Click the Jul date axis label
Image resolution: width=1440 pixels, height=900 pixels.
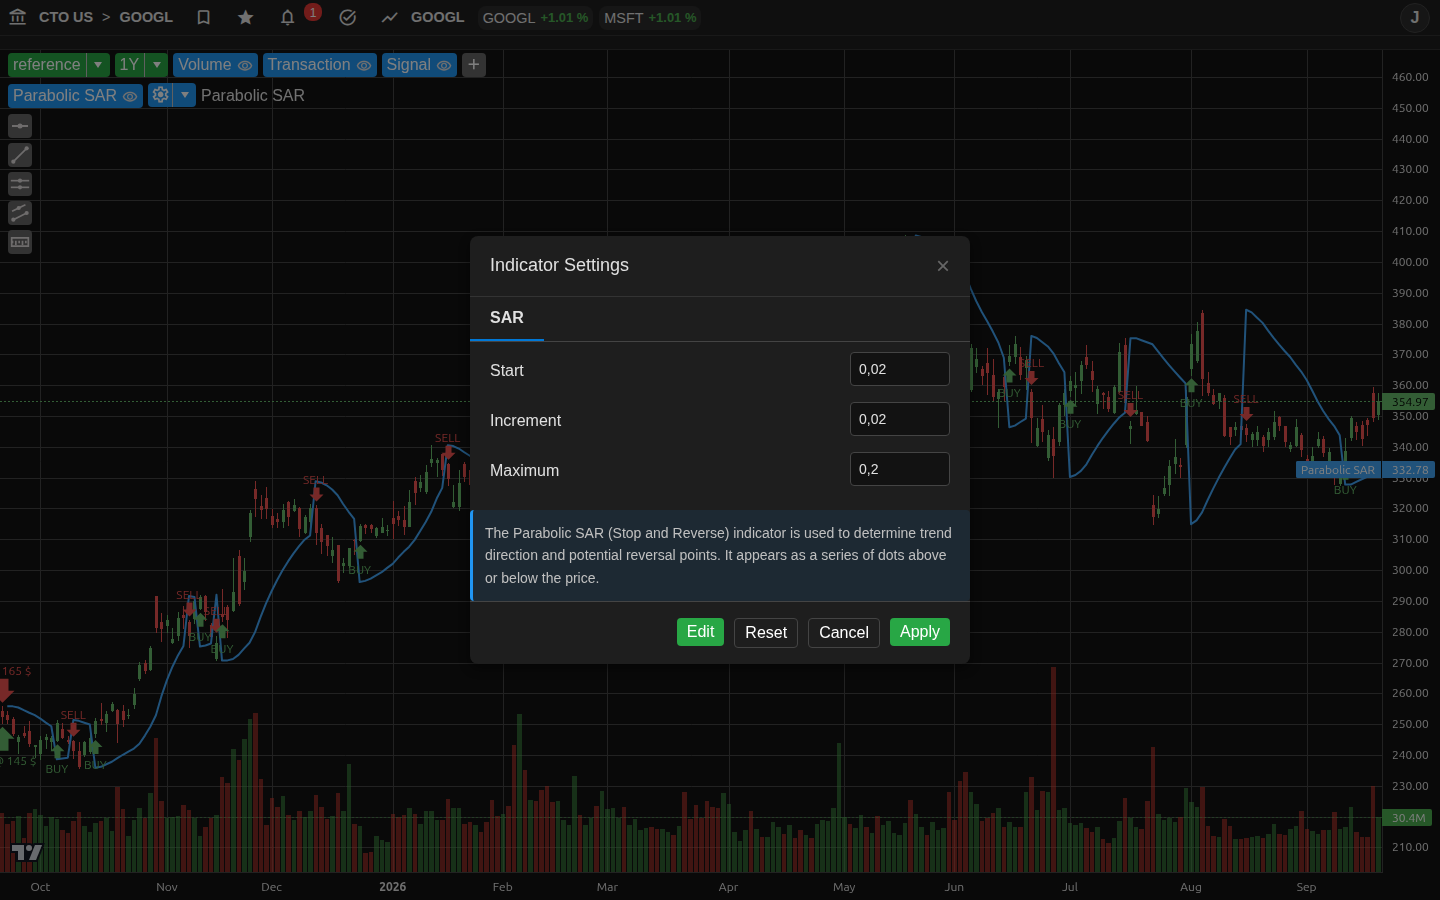pos(1070,887)
